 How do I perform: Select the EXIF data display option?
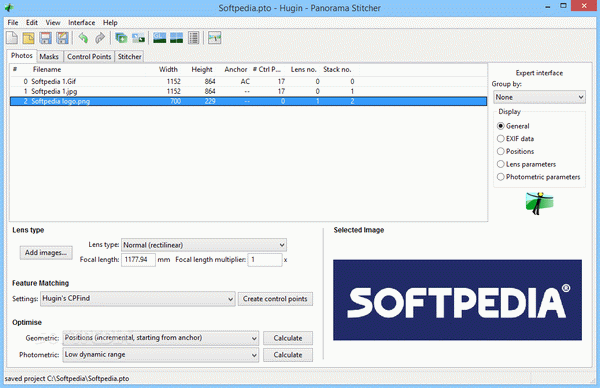tap(500, 139)
